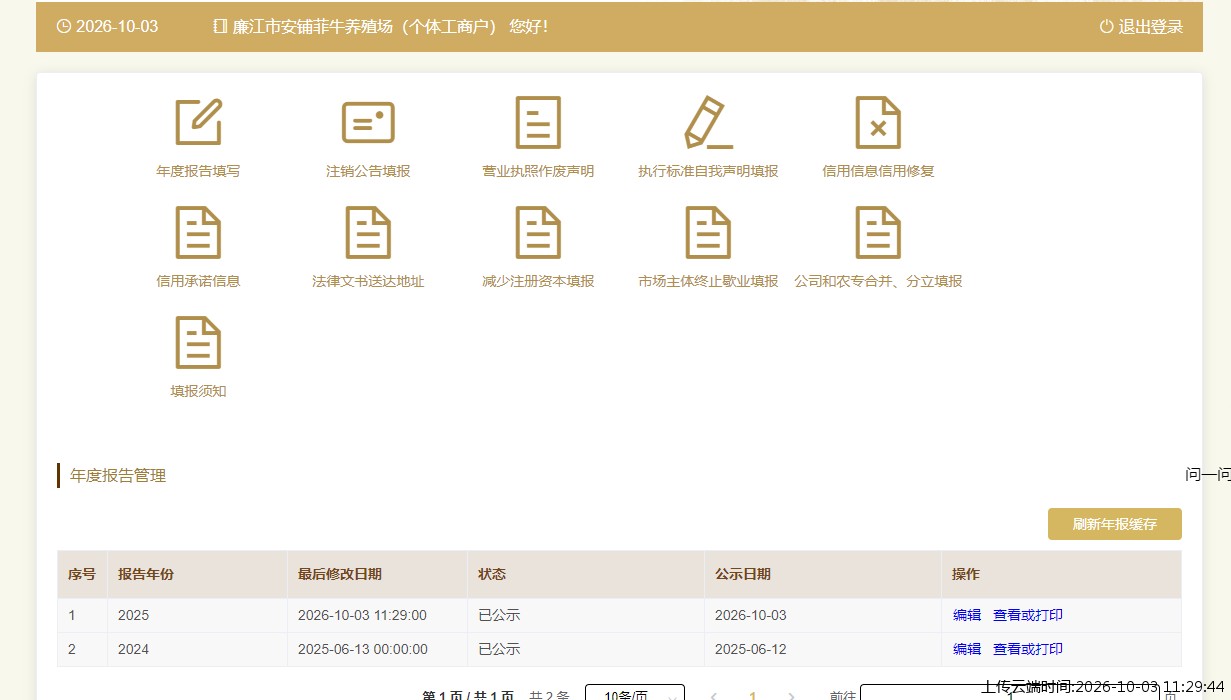Click the 最后修改日期 column header
The image size is (1231, 700).
[340, 574]
